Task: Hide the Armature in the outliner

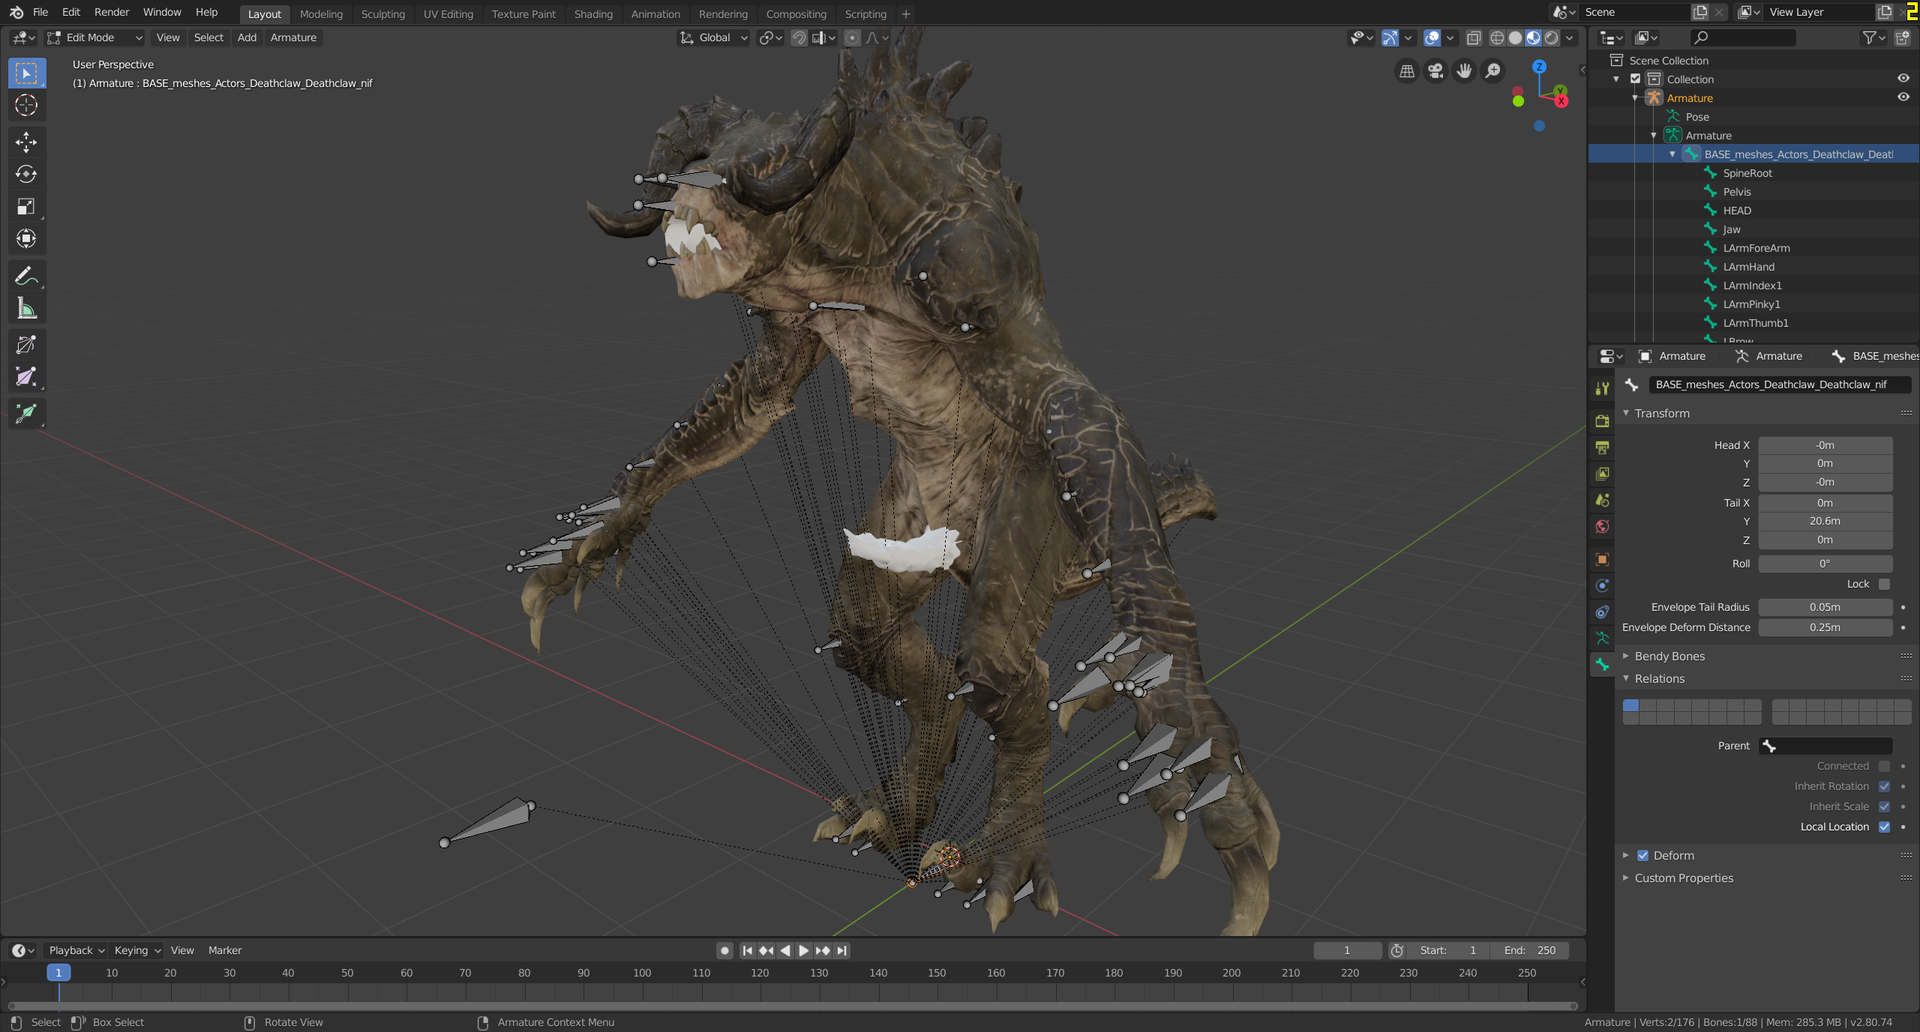Action: coord(1903,98)
